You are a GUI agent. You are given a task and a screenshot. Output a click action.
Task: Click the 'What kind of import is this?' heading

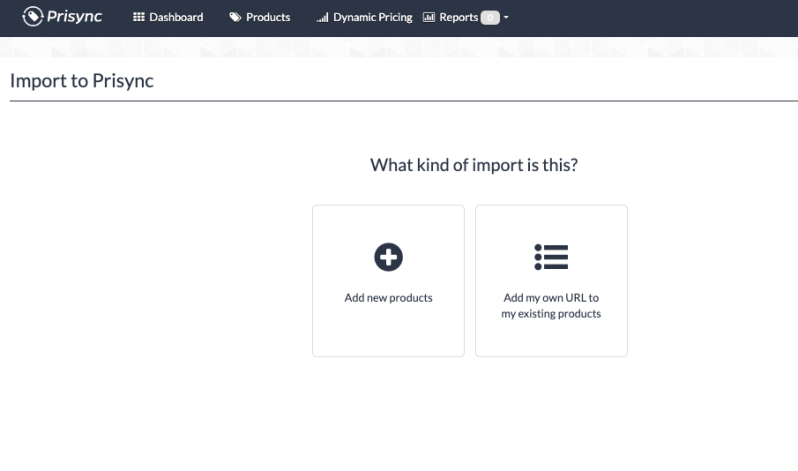[474, 165]
